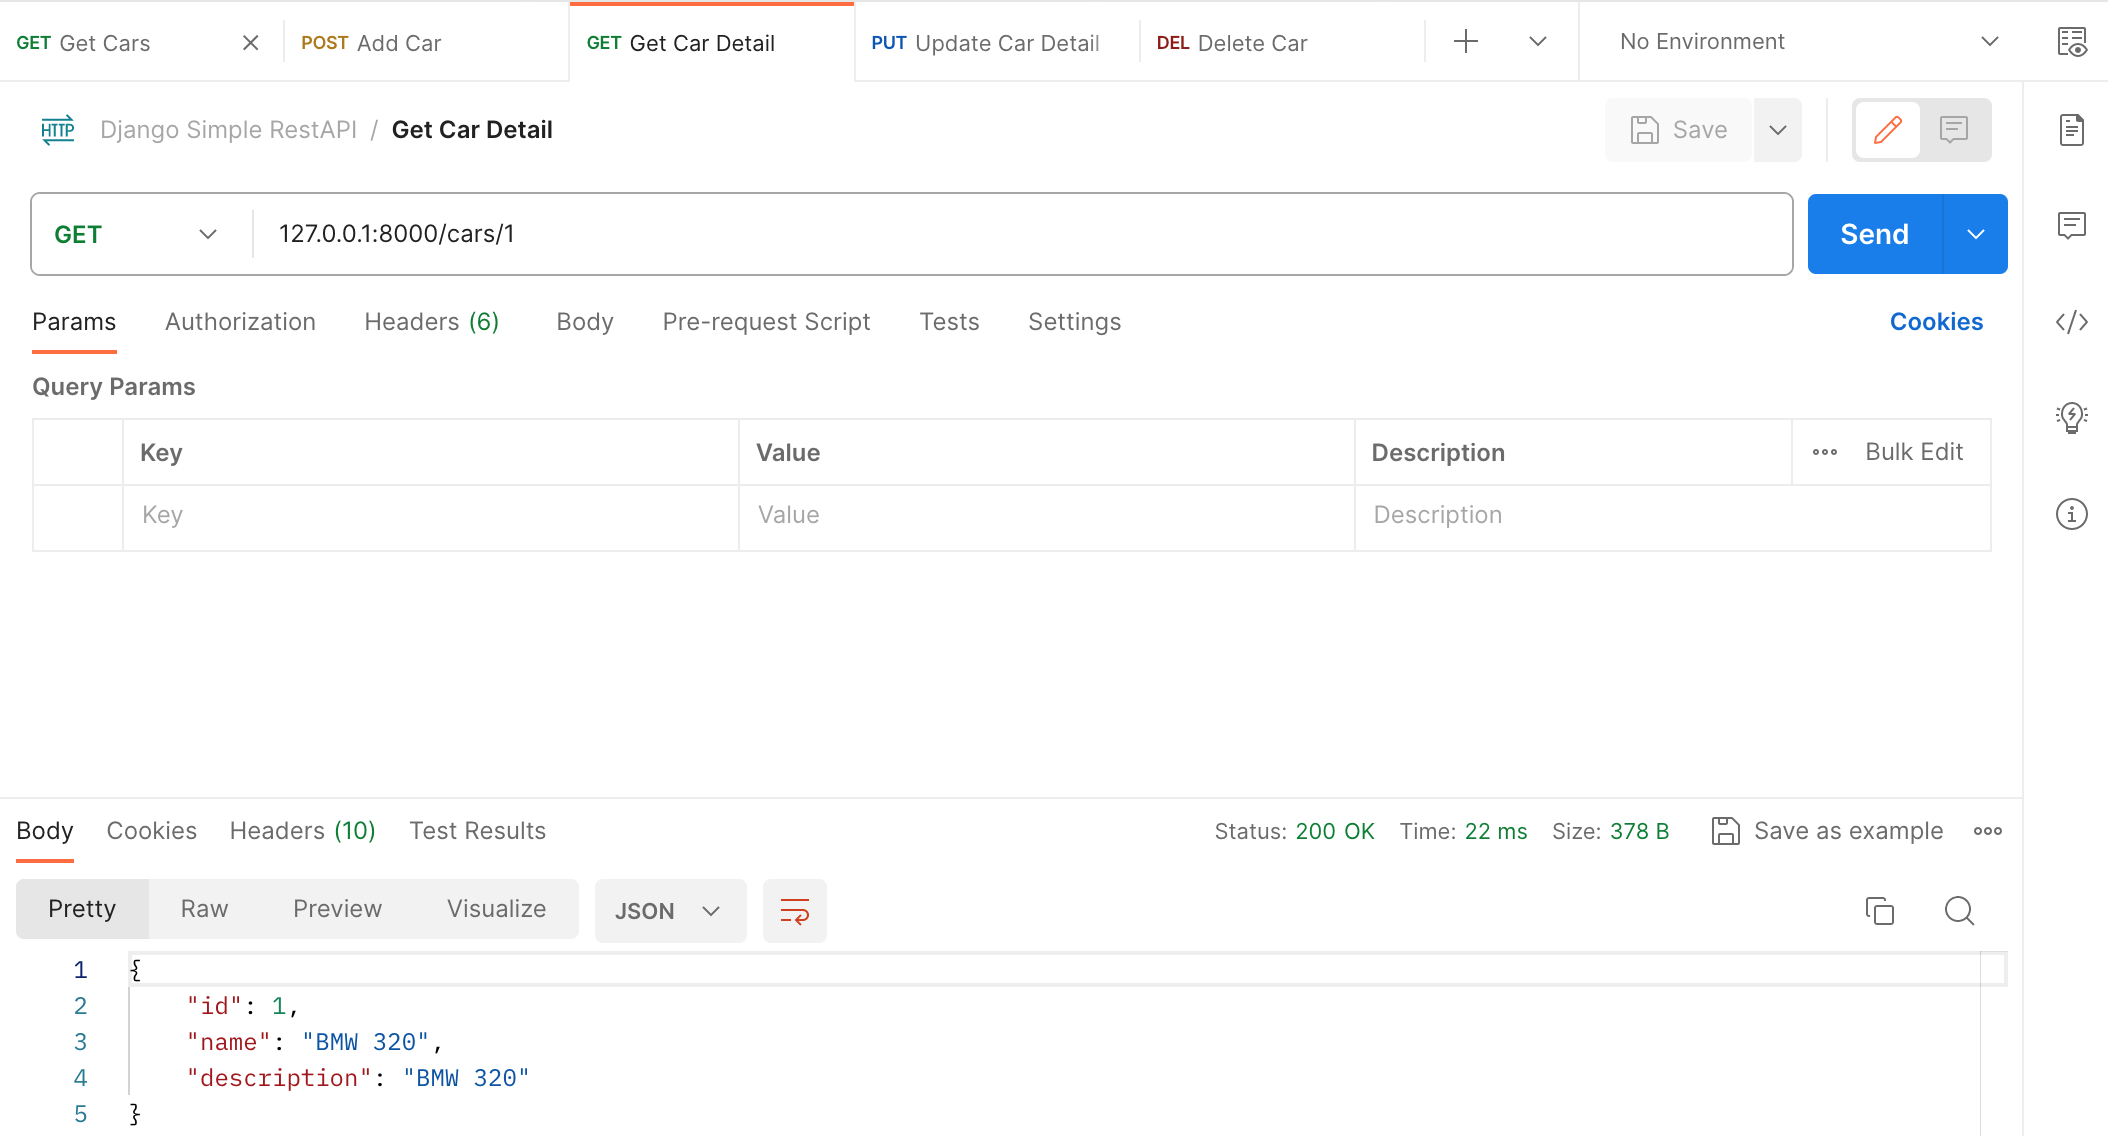Viewport: 2108px width, 1136px height.
Task: Click the request URL input field
Action: click(1020, 234)
